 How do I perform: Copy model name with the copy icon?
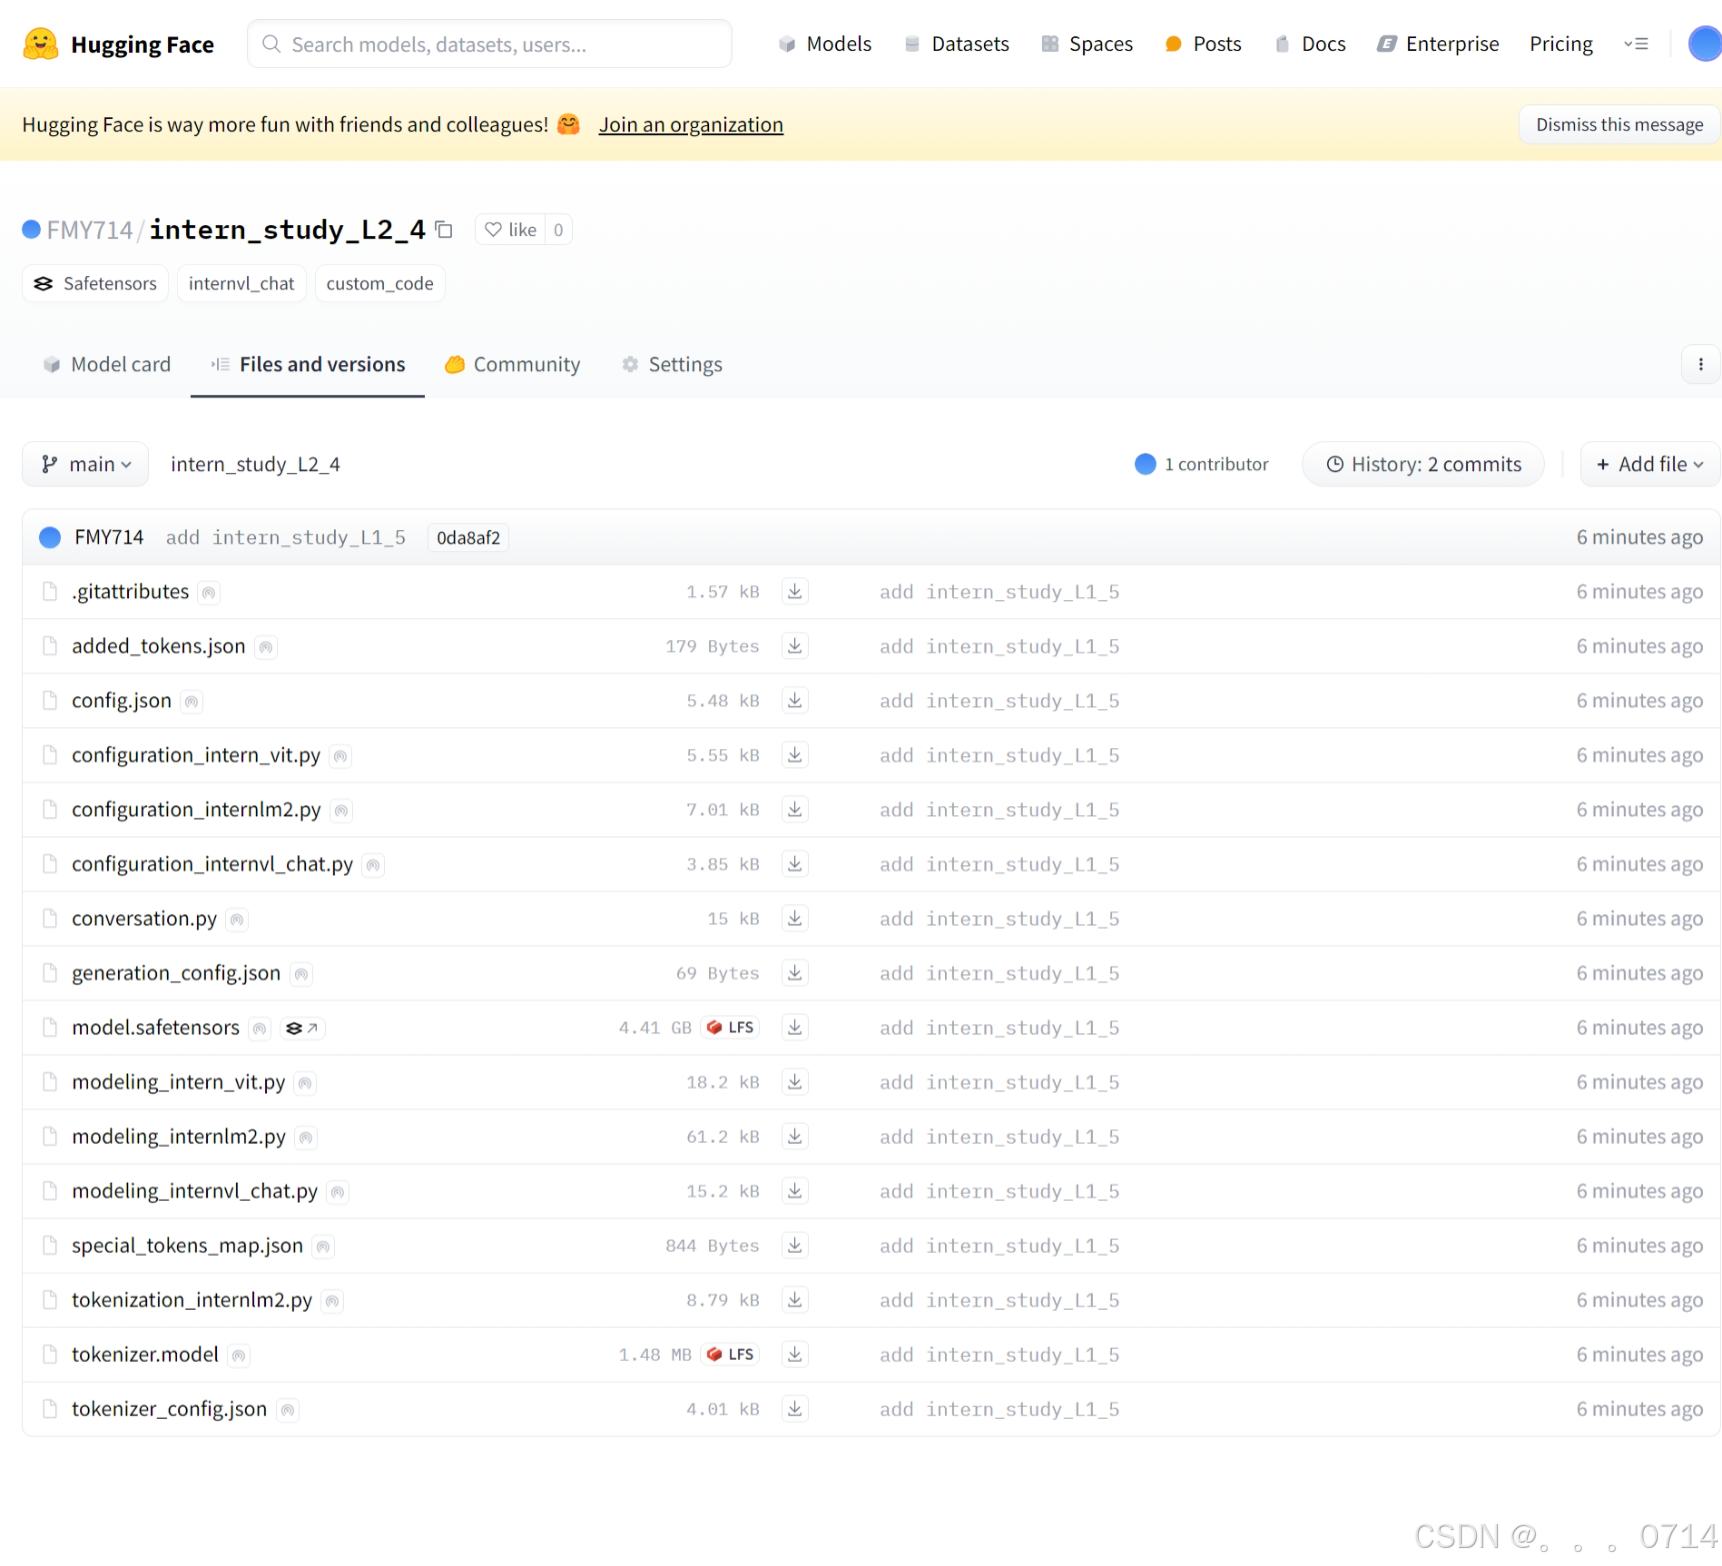(444, 230)
